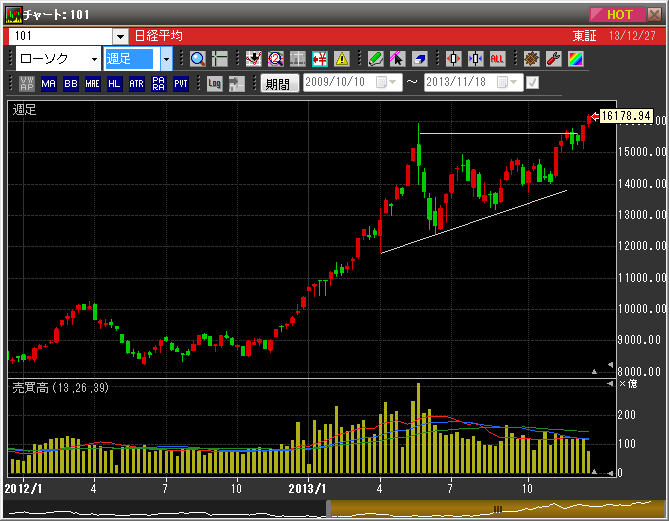
Task: Click the yellow warning triangle icon
Action: [x=342, y=59]
